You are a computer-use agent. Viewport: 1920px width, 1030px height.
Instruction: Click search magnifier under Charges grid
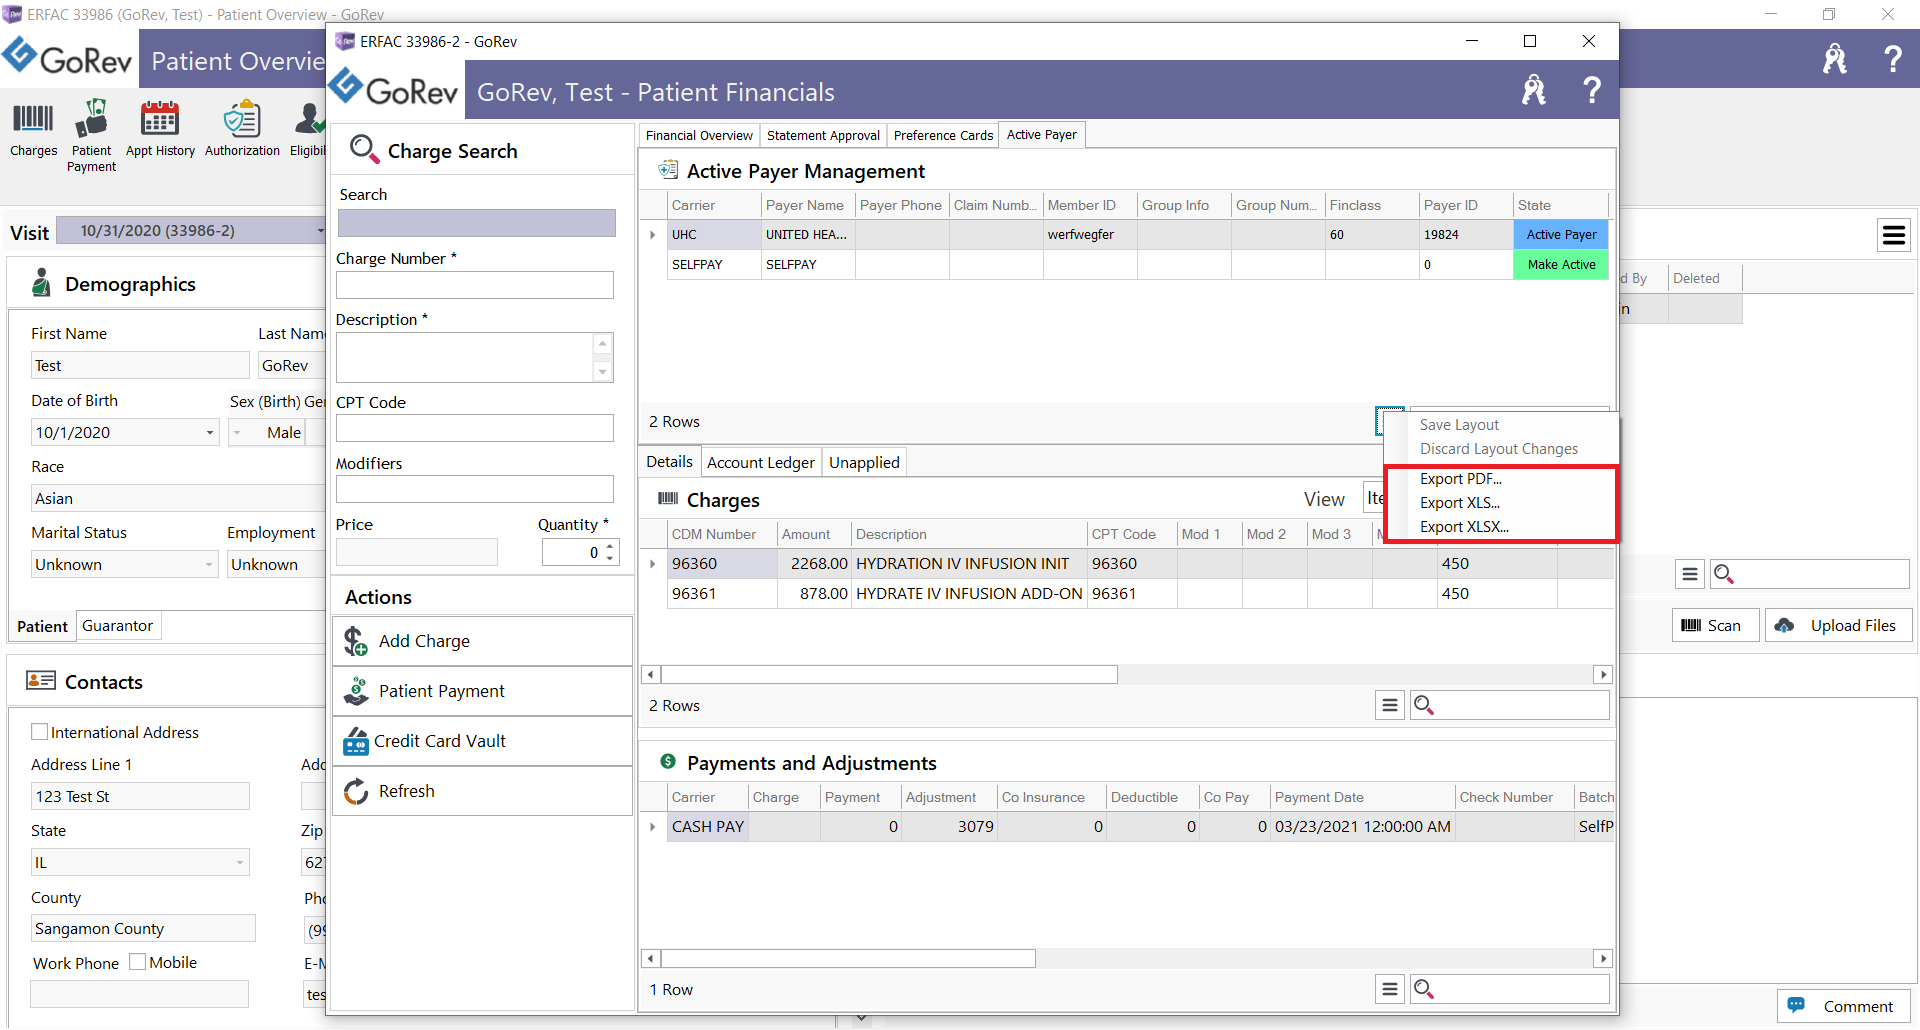pyautogui.click(x=1423, y=705)
